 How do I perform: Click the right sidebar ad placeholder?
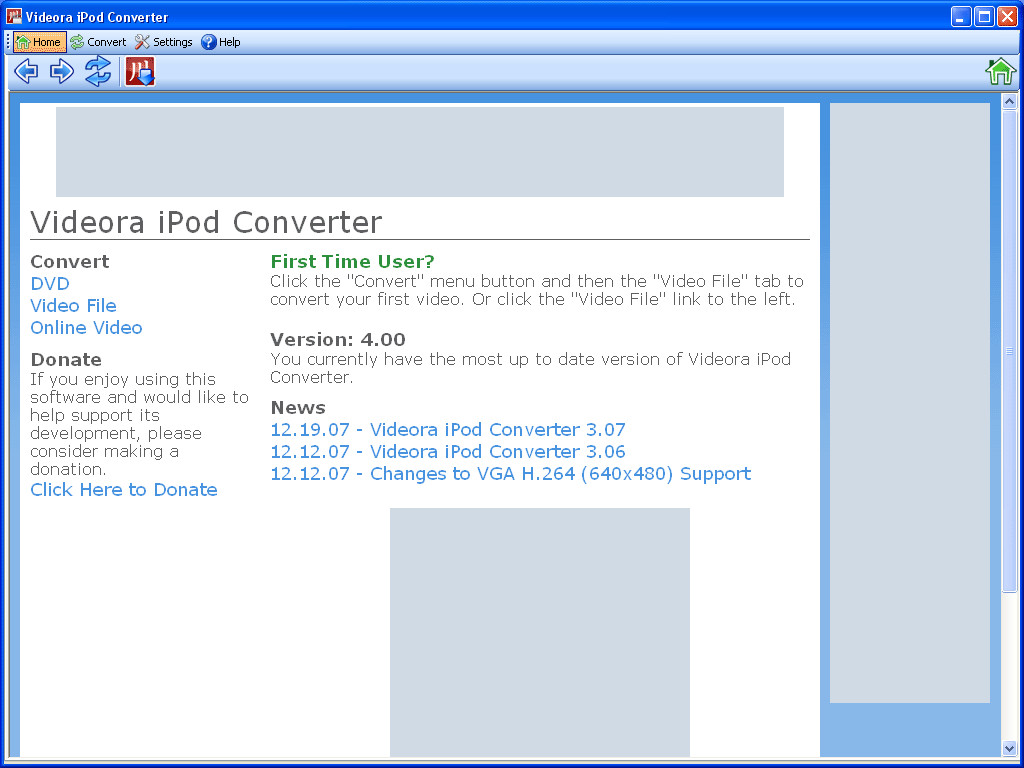click(910, 403)
